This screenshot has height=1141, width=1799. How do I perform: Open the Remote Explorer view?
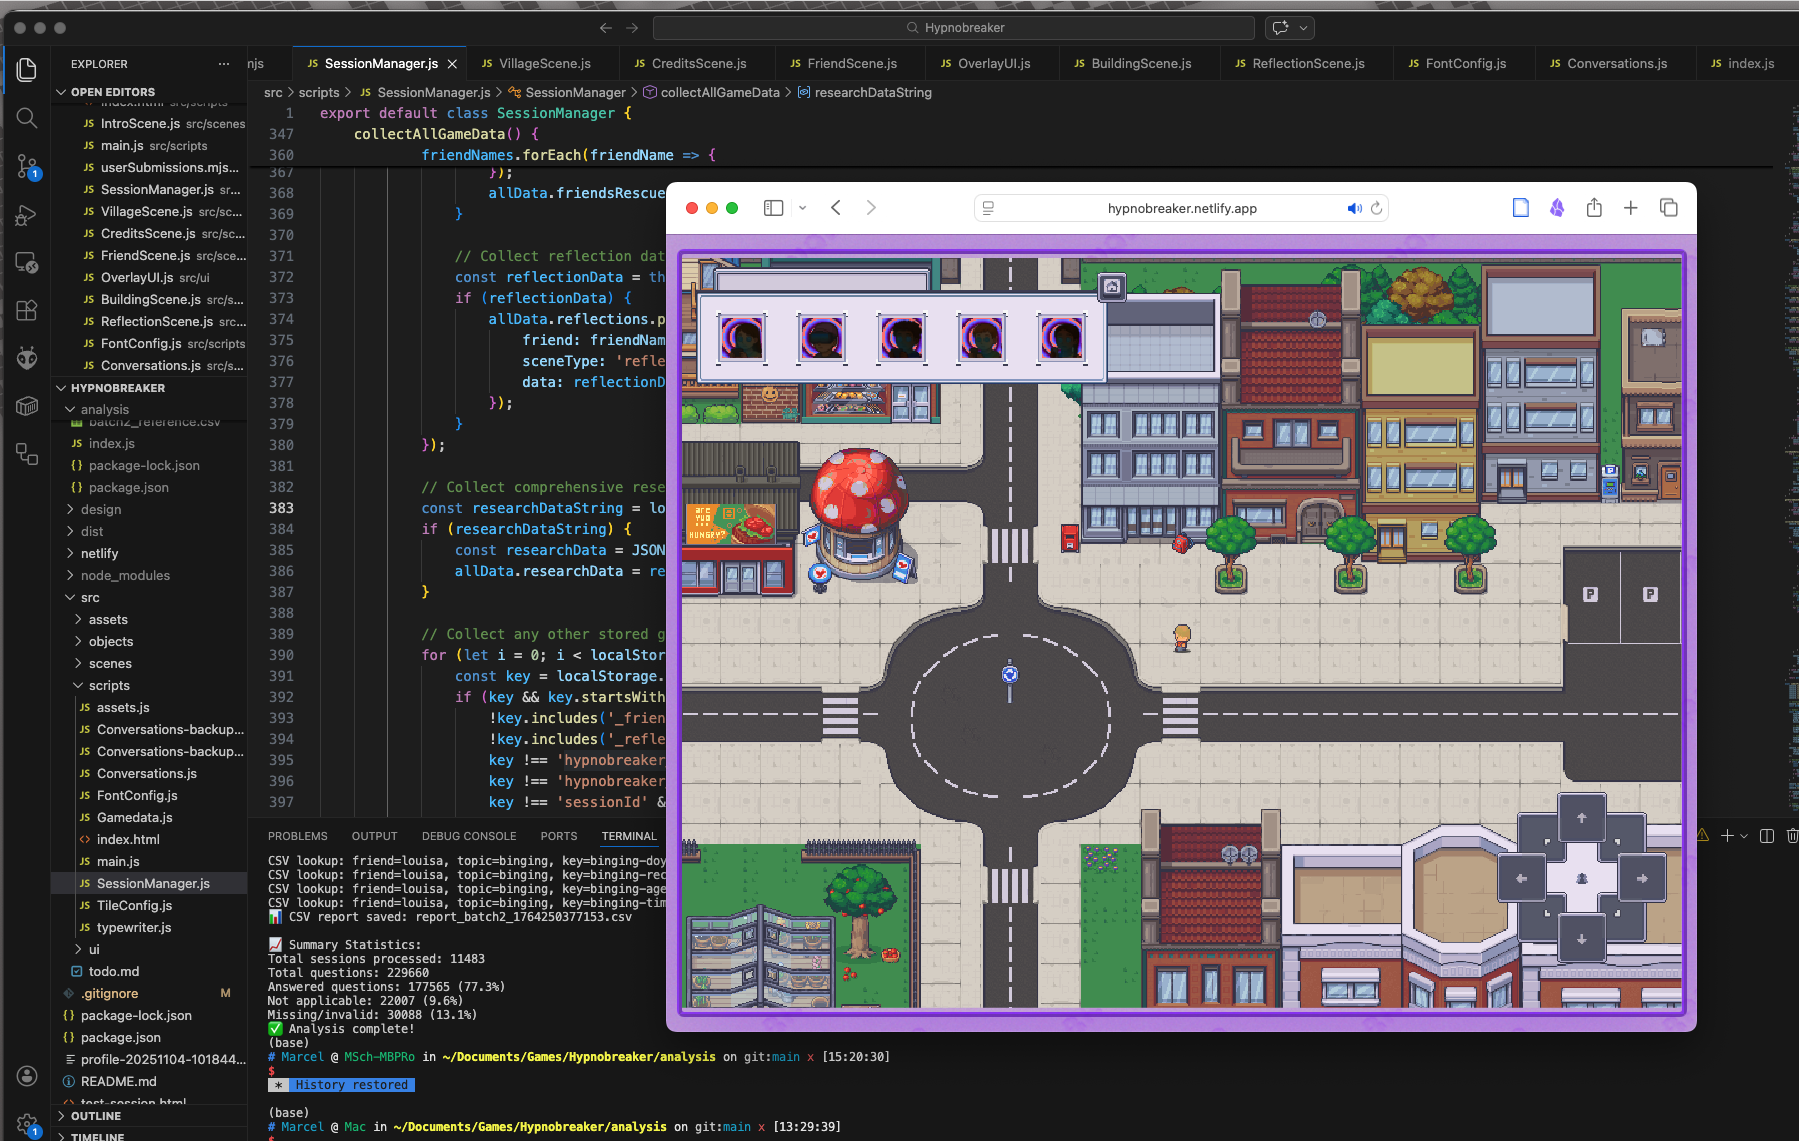[27, 263]
